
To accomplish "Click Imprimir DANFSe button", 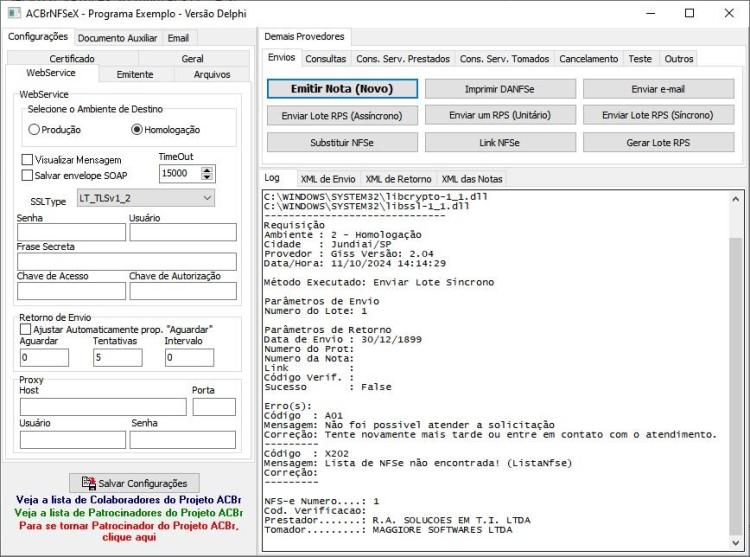I will click(500, 88).
